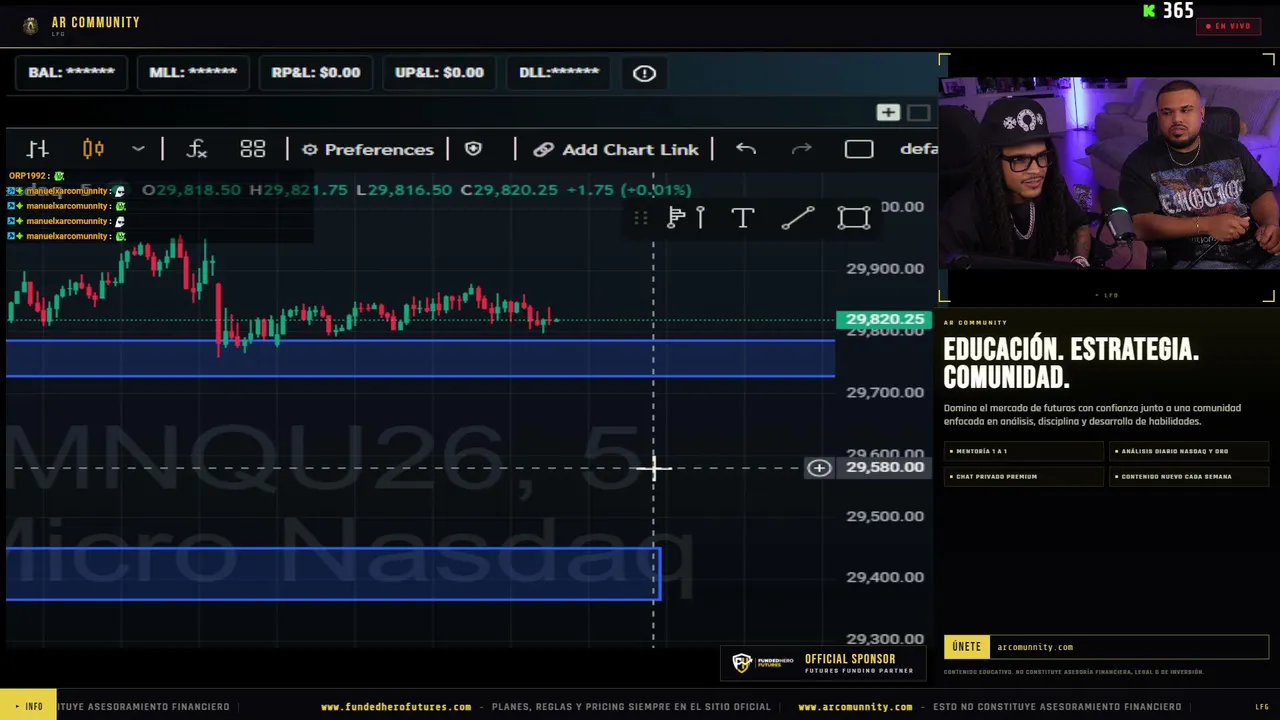Click Add Chart Link
The height and width of the screenshot is (720, 1280).
(x=616, y=149)
